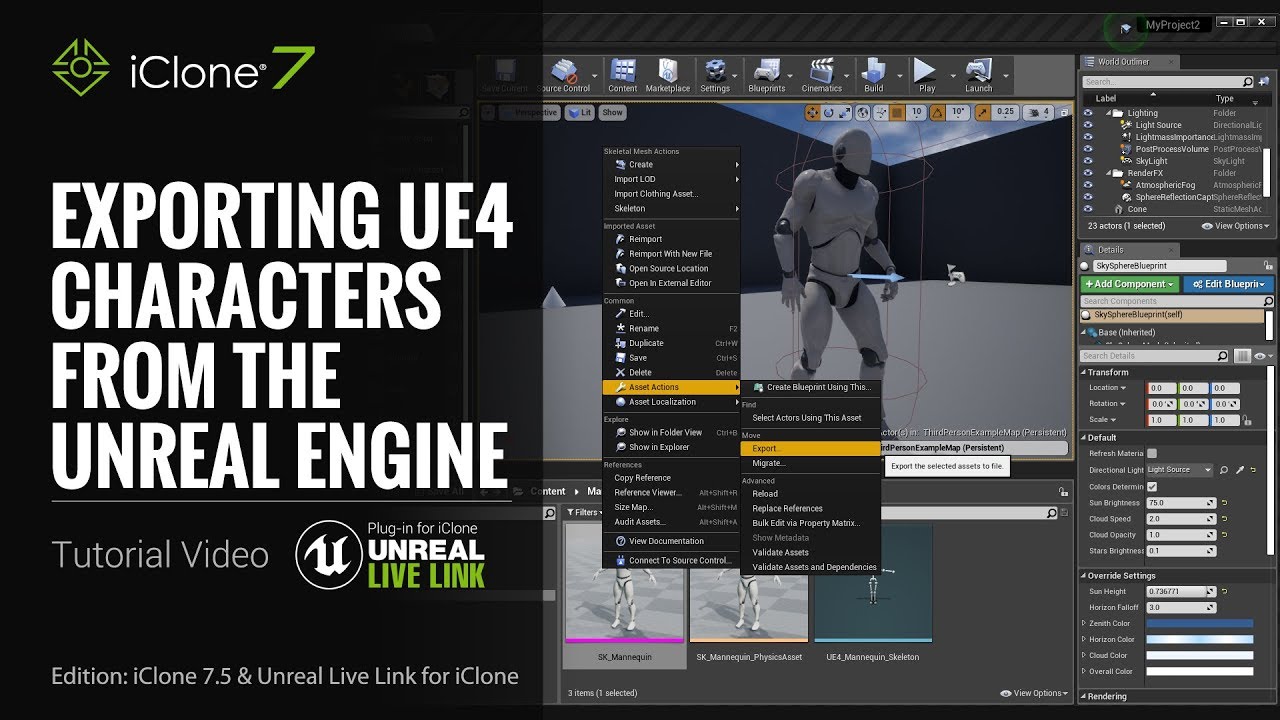The image size is (1280, 720).
Task: Click the Details actor lock icon
Action: click(1268, 265)
